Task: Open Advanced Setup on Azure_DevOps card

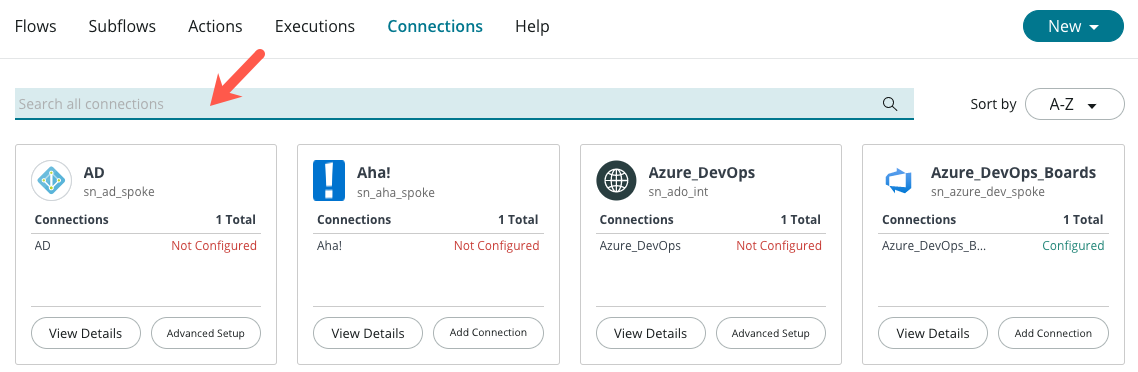Action: [771, 334]
